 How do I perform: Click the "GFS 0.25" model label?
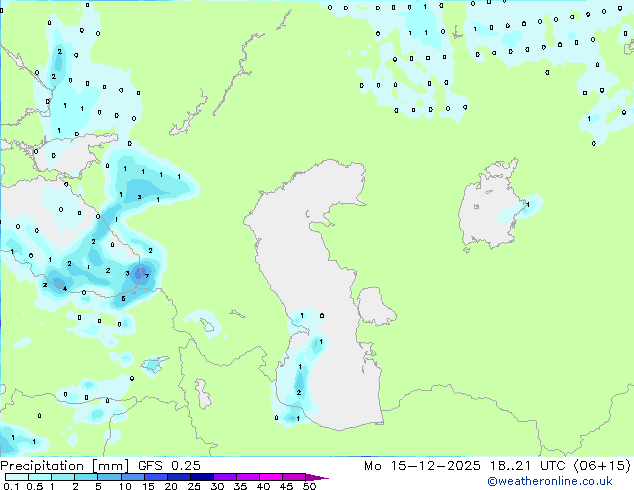pyautogui.click(x=169, y=466)
